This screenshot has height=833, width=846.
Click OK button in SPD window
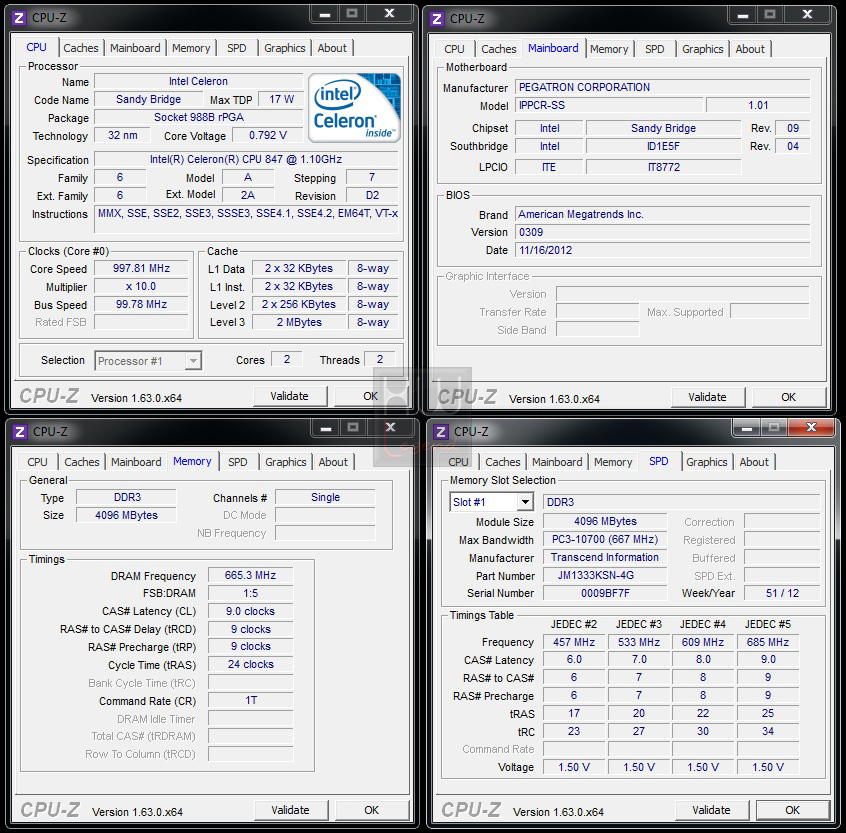[x=793, y=810]
